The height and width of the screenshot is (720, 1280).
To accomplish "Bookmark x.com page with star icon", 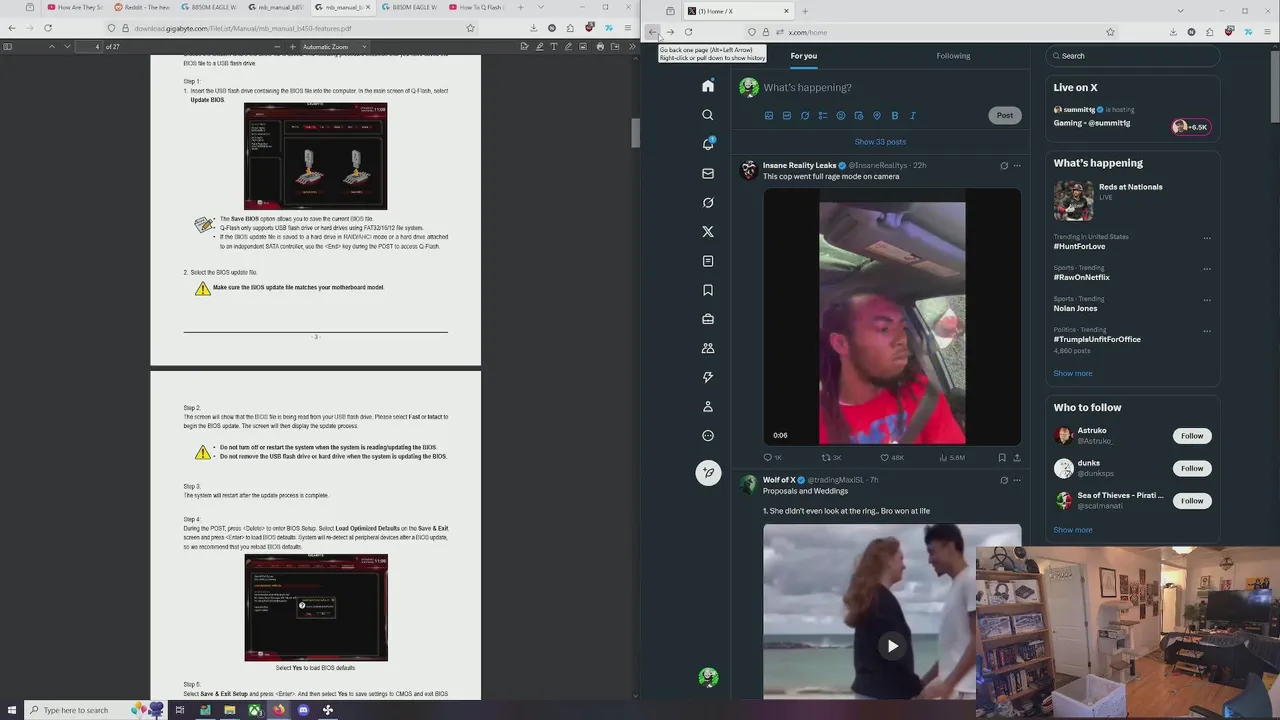I will [1110, 32].
